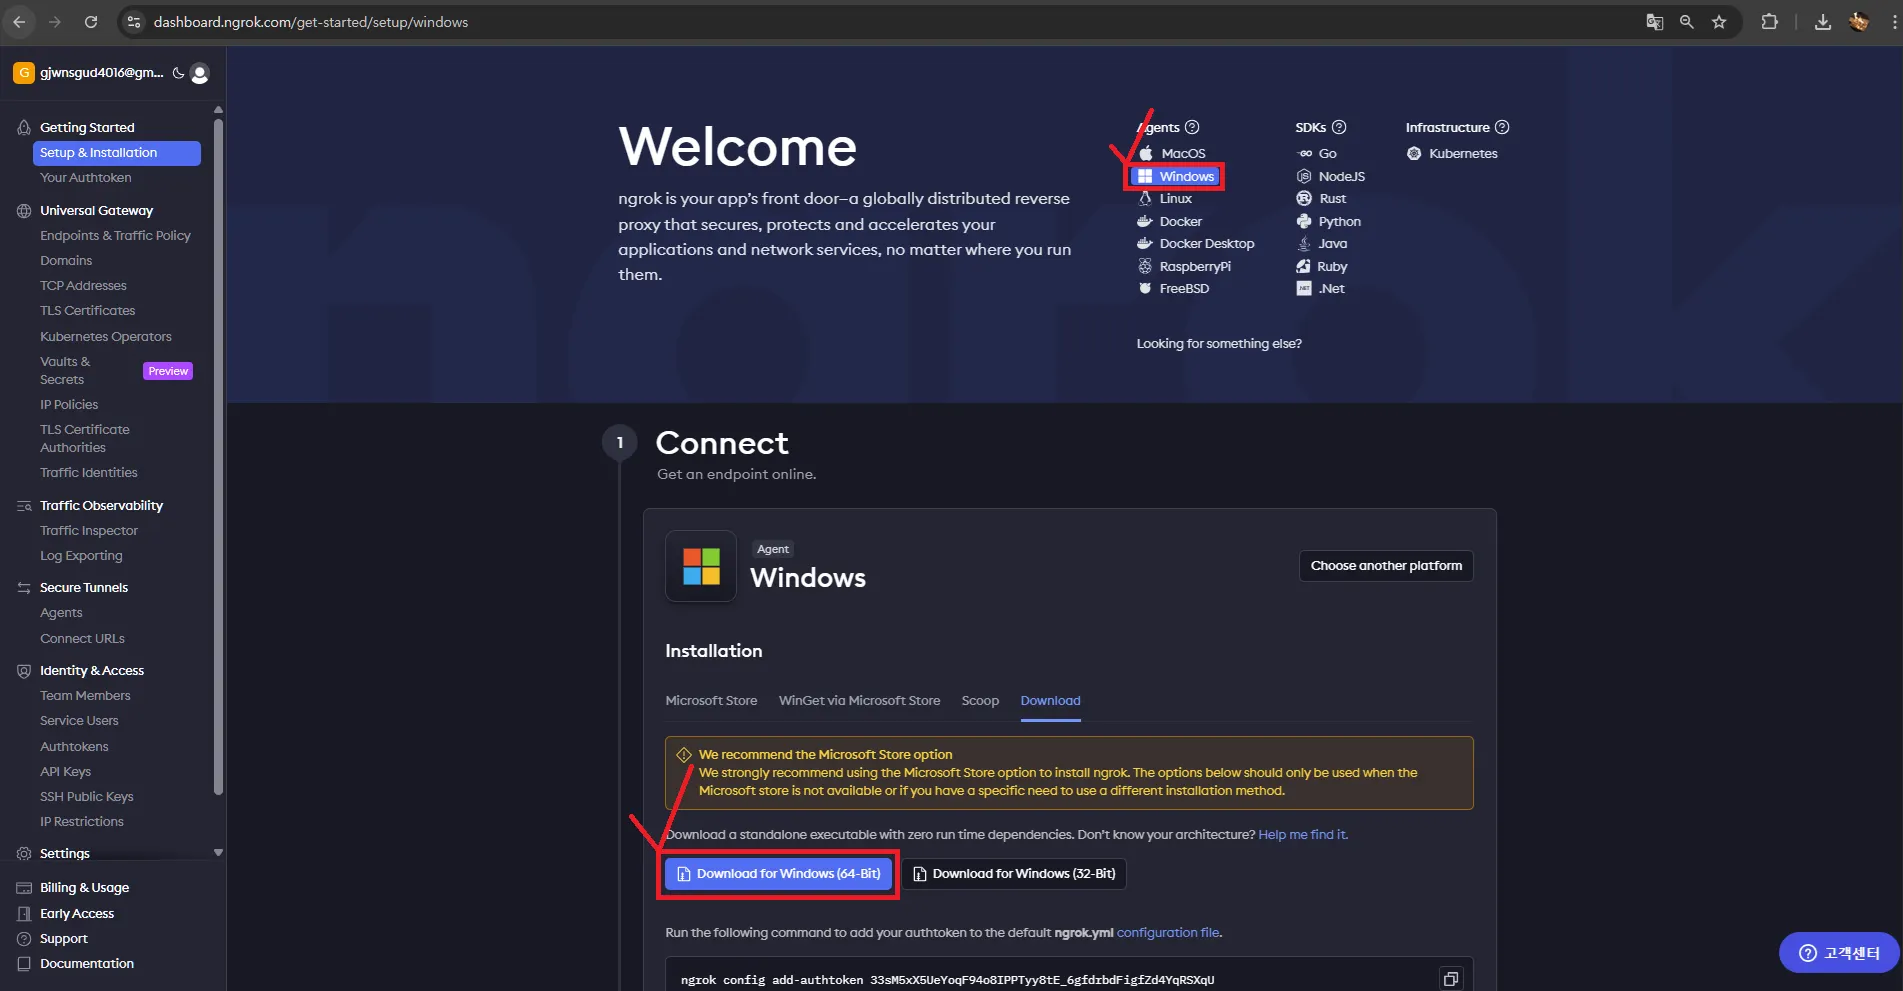Switch to Microsoft Store installation tab
This screenshot has width=1903, height=991.
pyautogui.click(x=711, y=700)
